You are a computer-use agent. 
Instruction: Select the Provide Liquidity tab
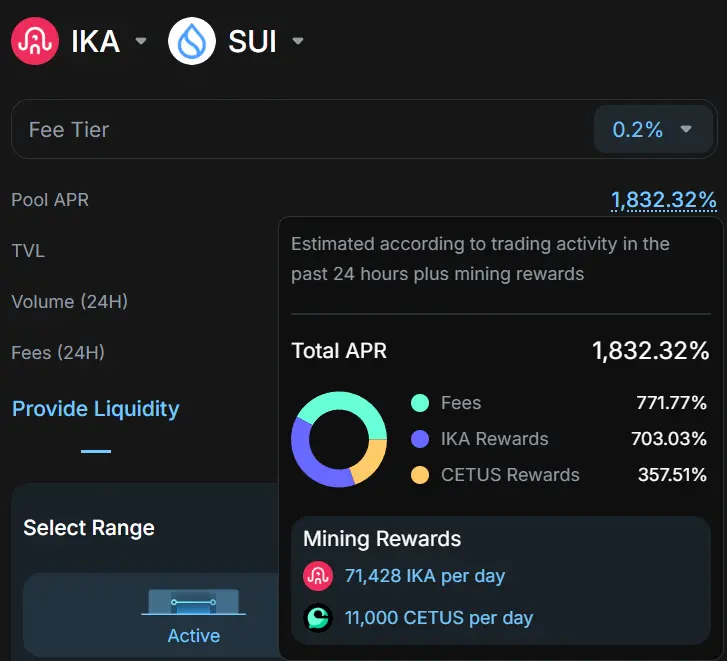(96, 409)
